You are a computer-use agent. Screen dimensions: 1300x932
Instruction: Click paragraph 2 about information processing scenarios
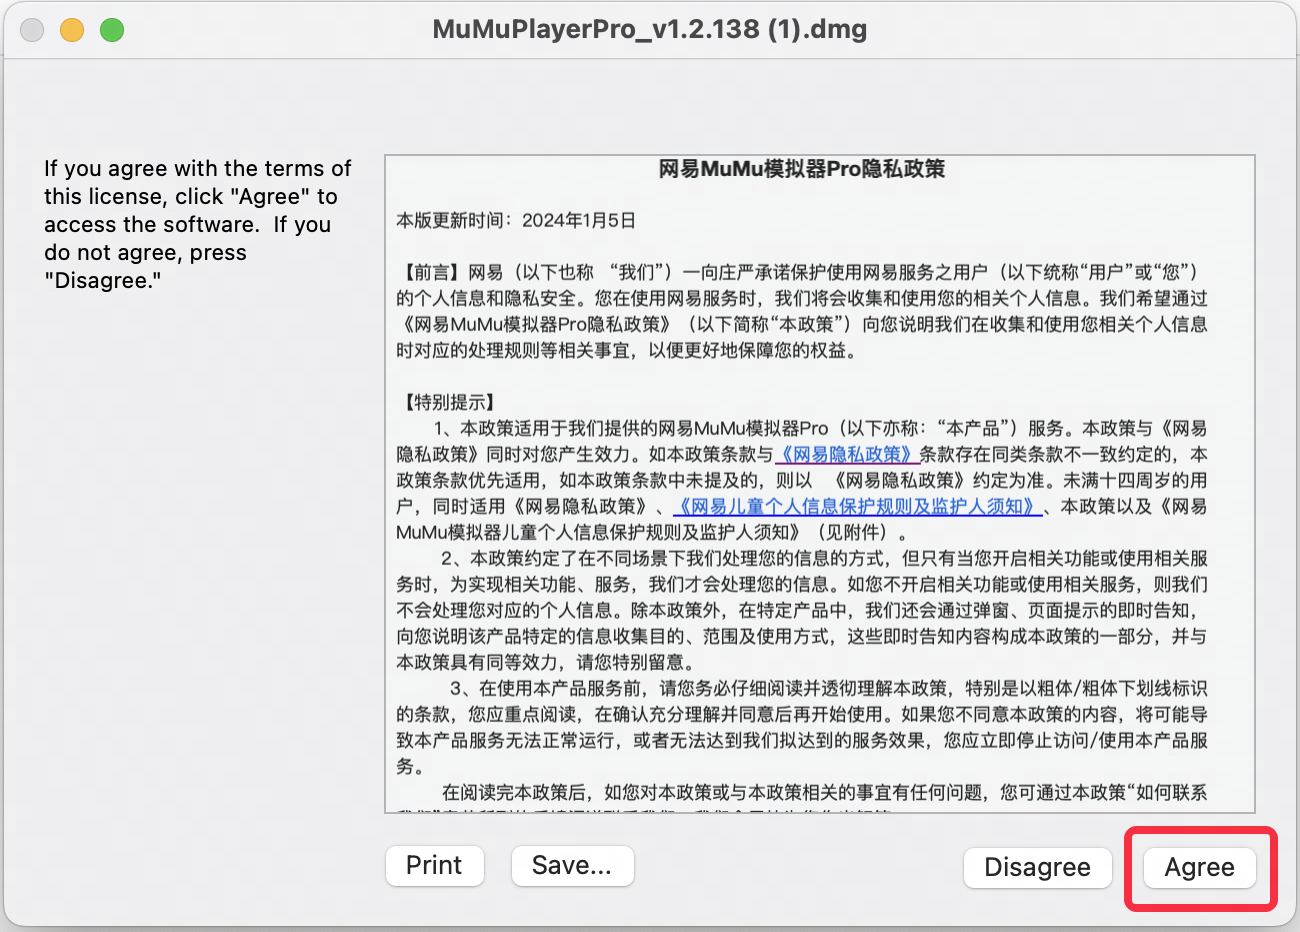tap(800, 610)
